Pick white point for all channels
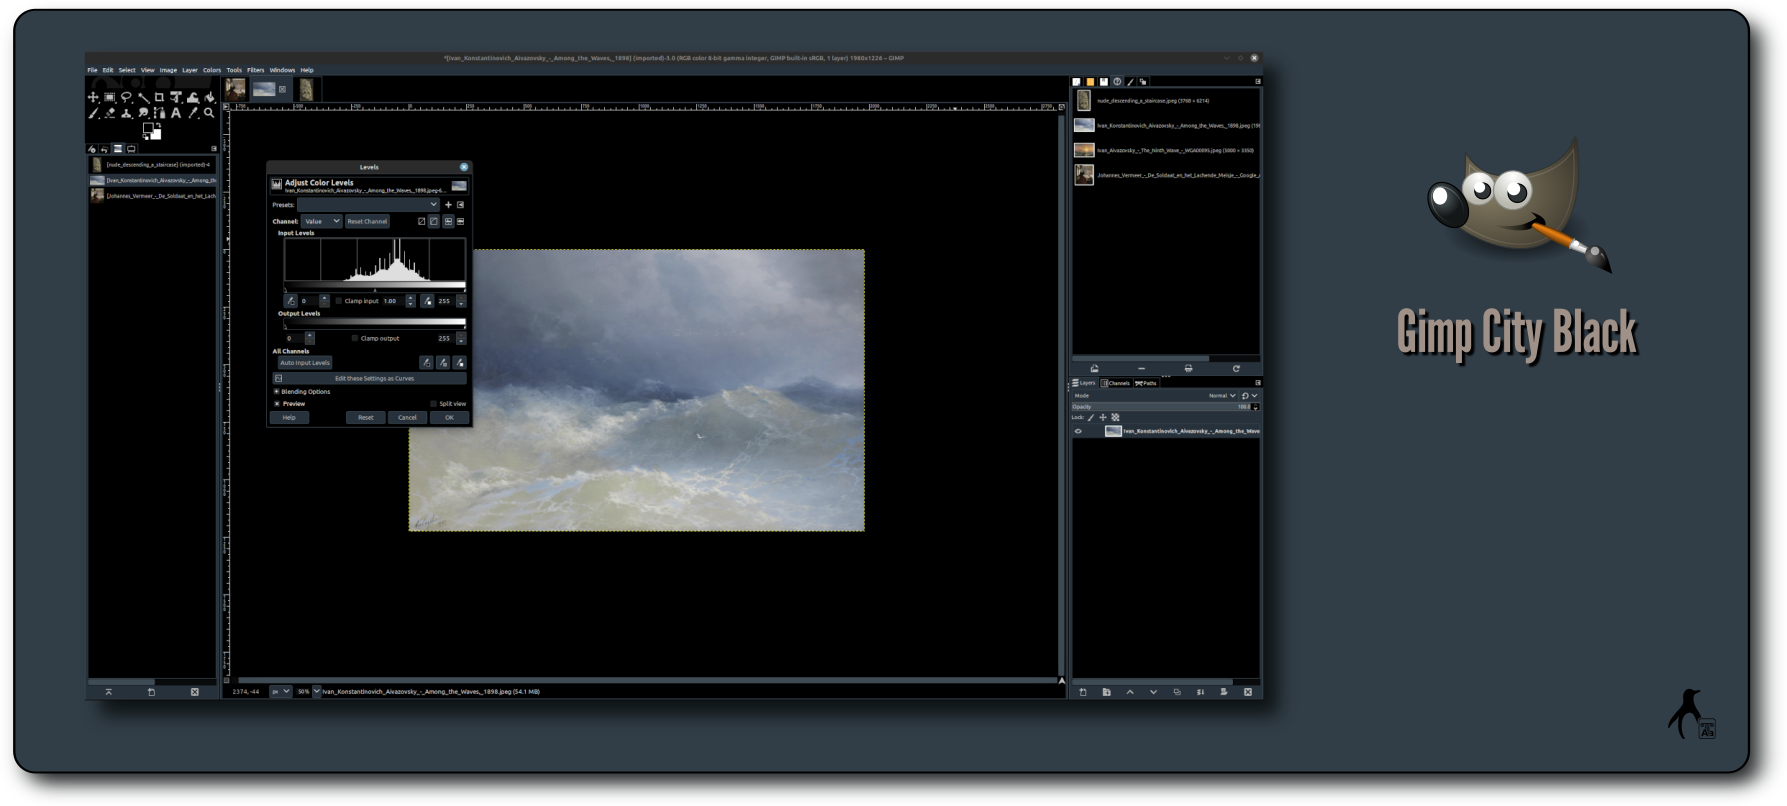This screenshot has width=1787, height=806. (460, 363)
